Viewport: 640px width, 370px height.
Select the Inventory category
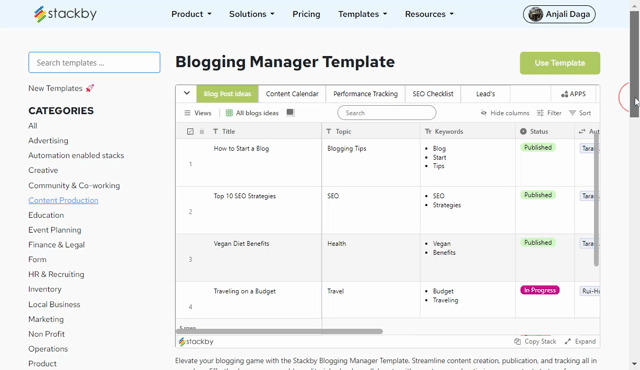(x=44, y=289)
